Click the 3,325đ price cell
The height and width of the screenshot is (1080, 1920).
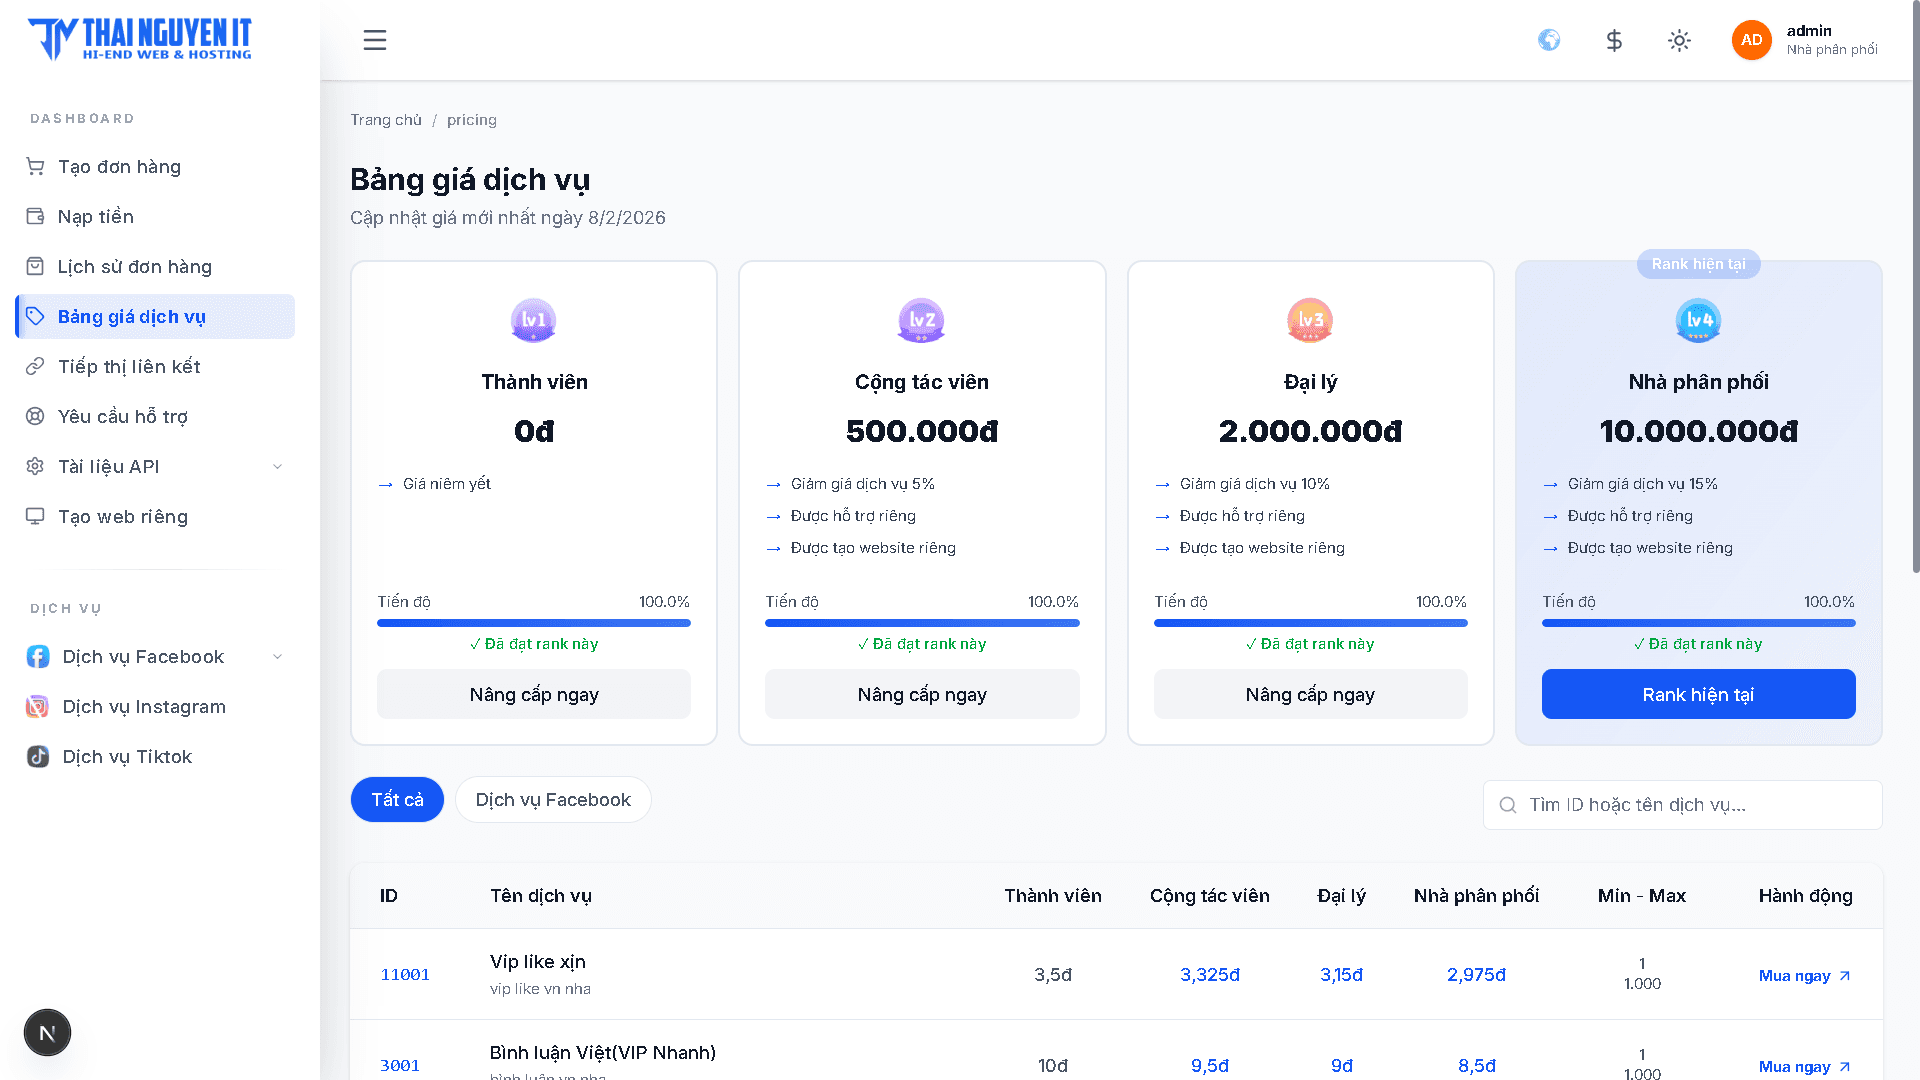pos(1210,975)
